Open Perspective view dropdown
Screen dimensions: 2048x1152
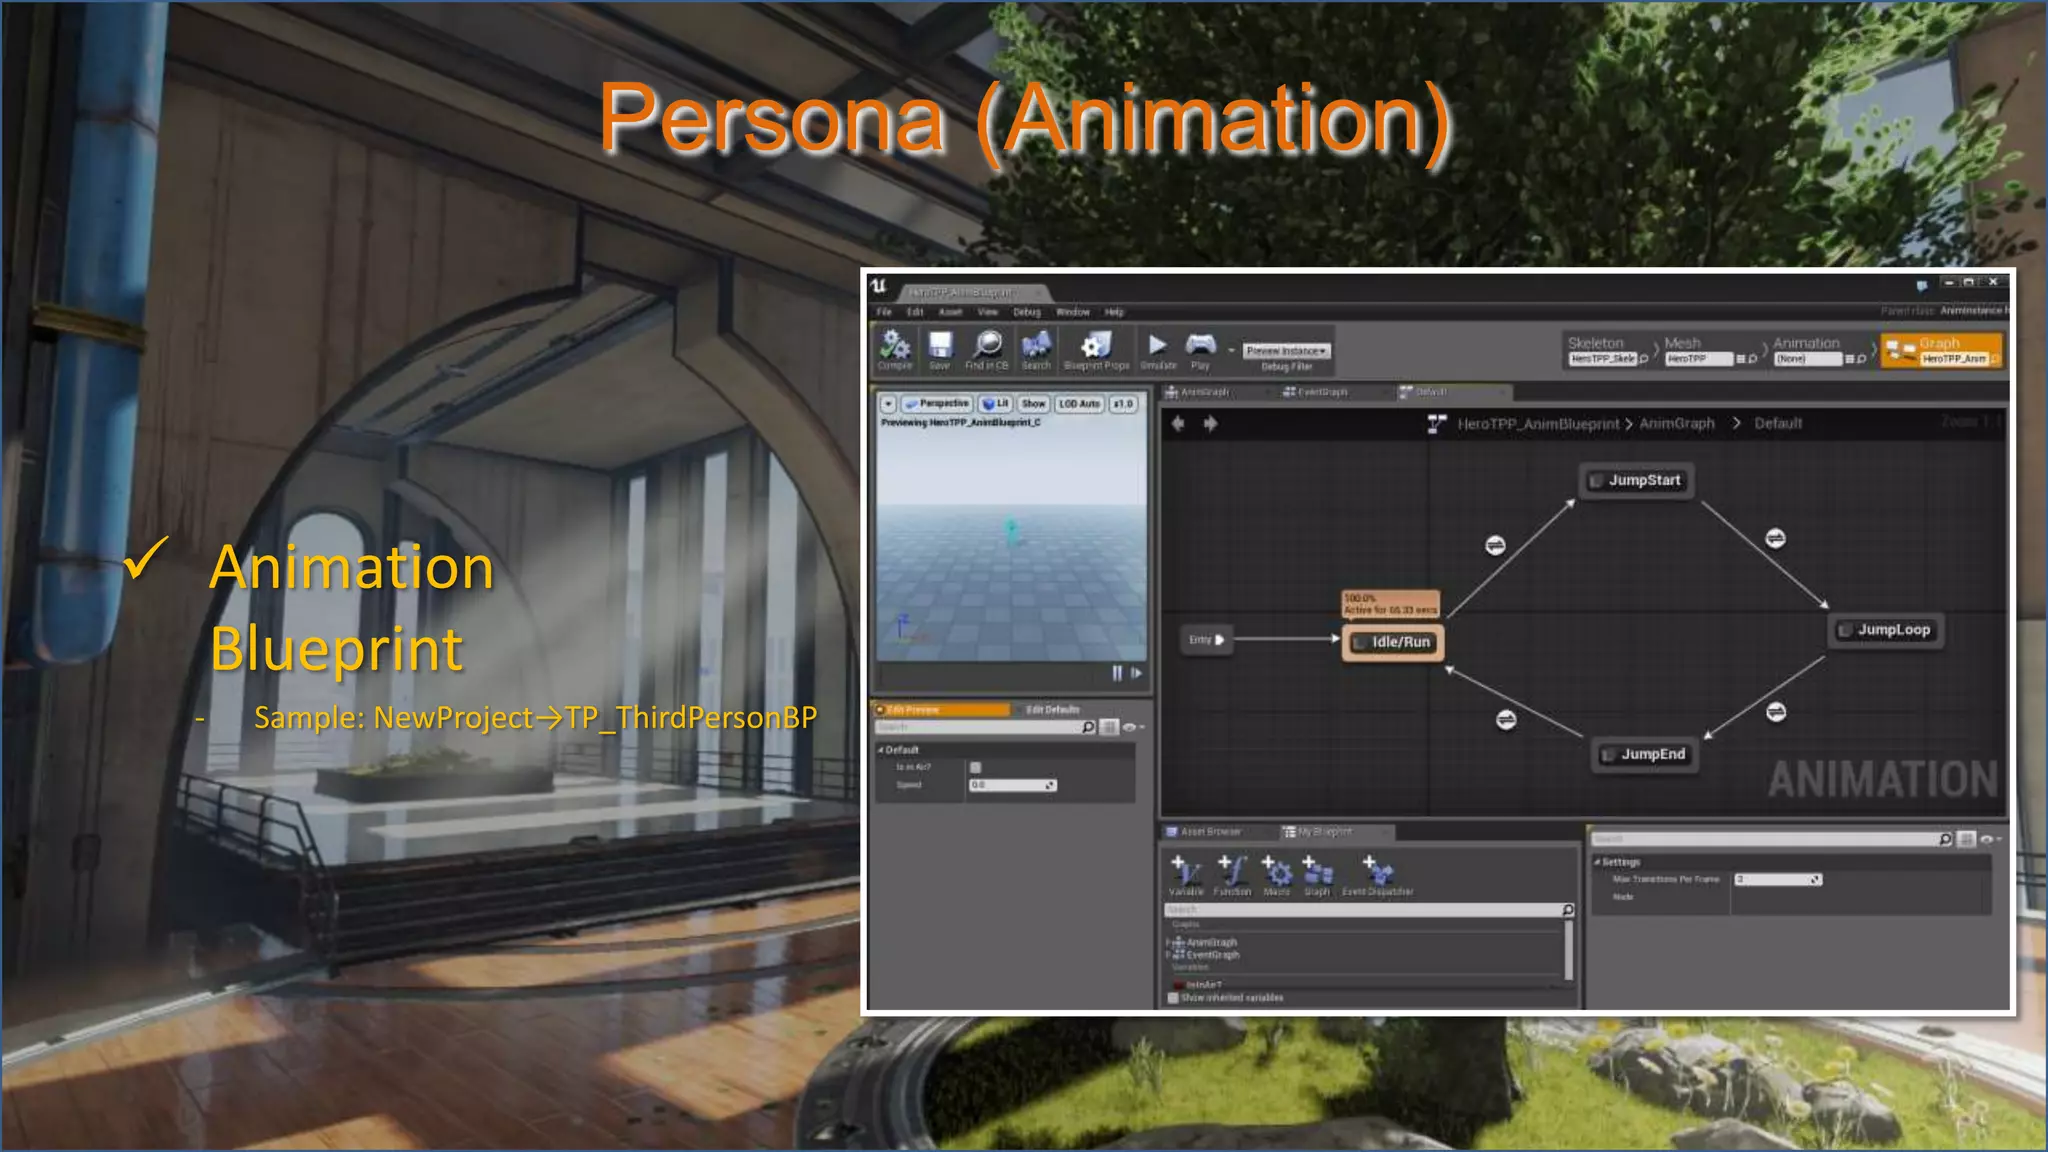click(x=936, y=404)
